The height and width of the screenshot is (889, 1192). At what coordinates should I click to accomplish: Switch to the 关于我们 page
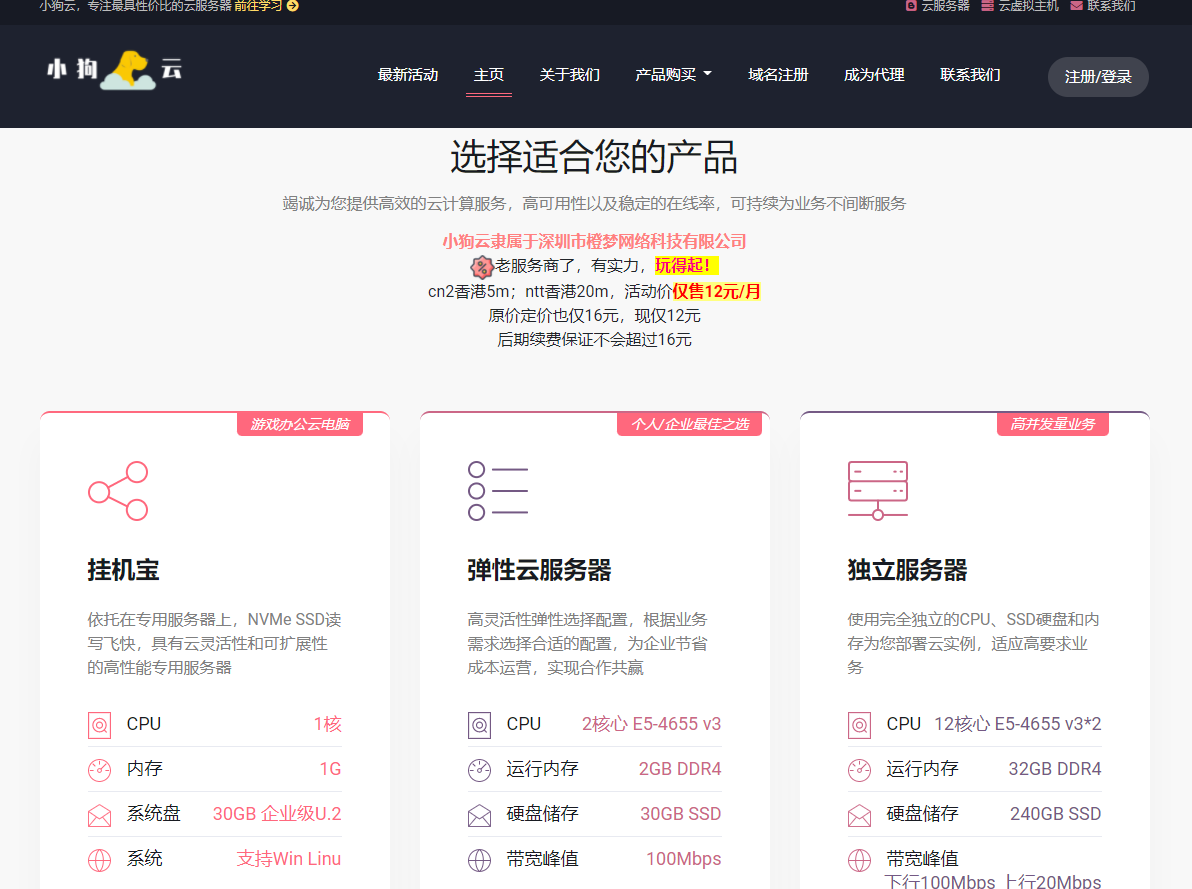click(569, 74)
